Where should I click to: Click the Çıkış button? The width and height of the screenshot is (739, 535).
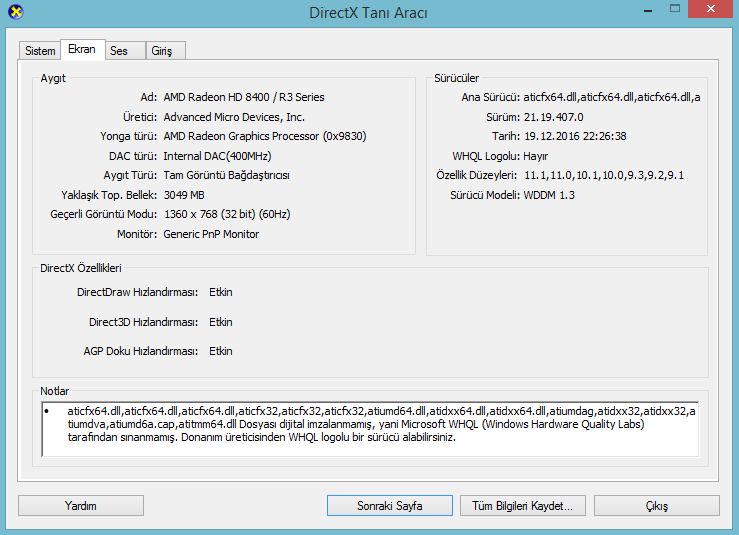click(x=657, y=505)
